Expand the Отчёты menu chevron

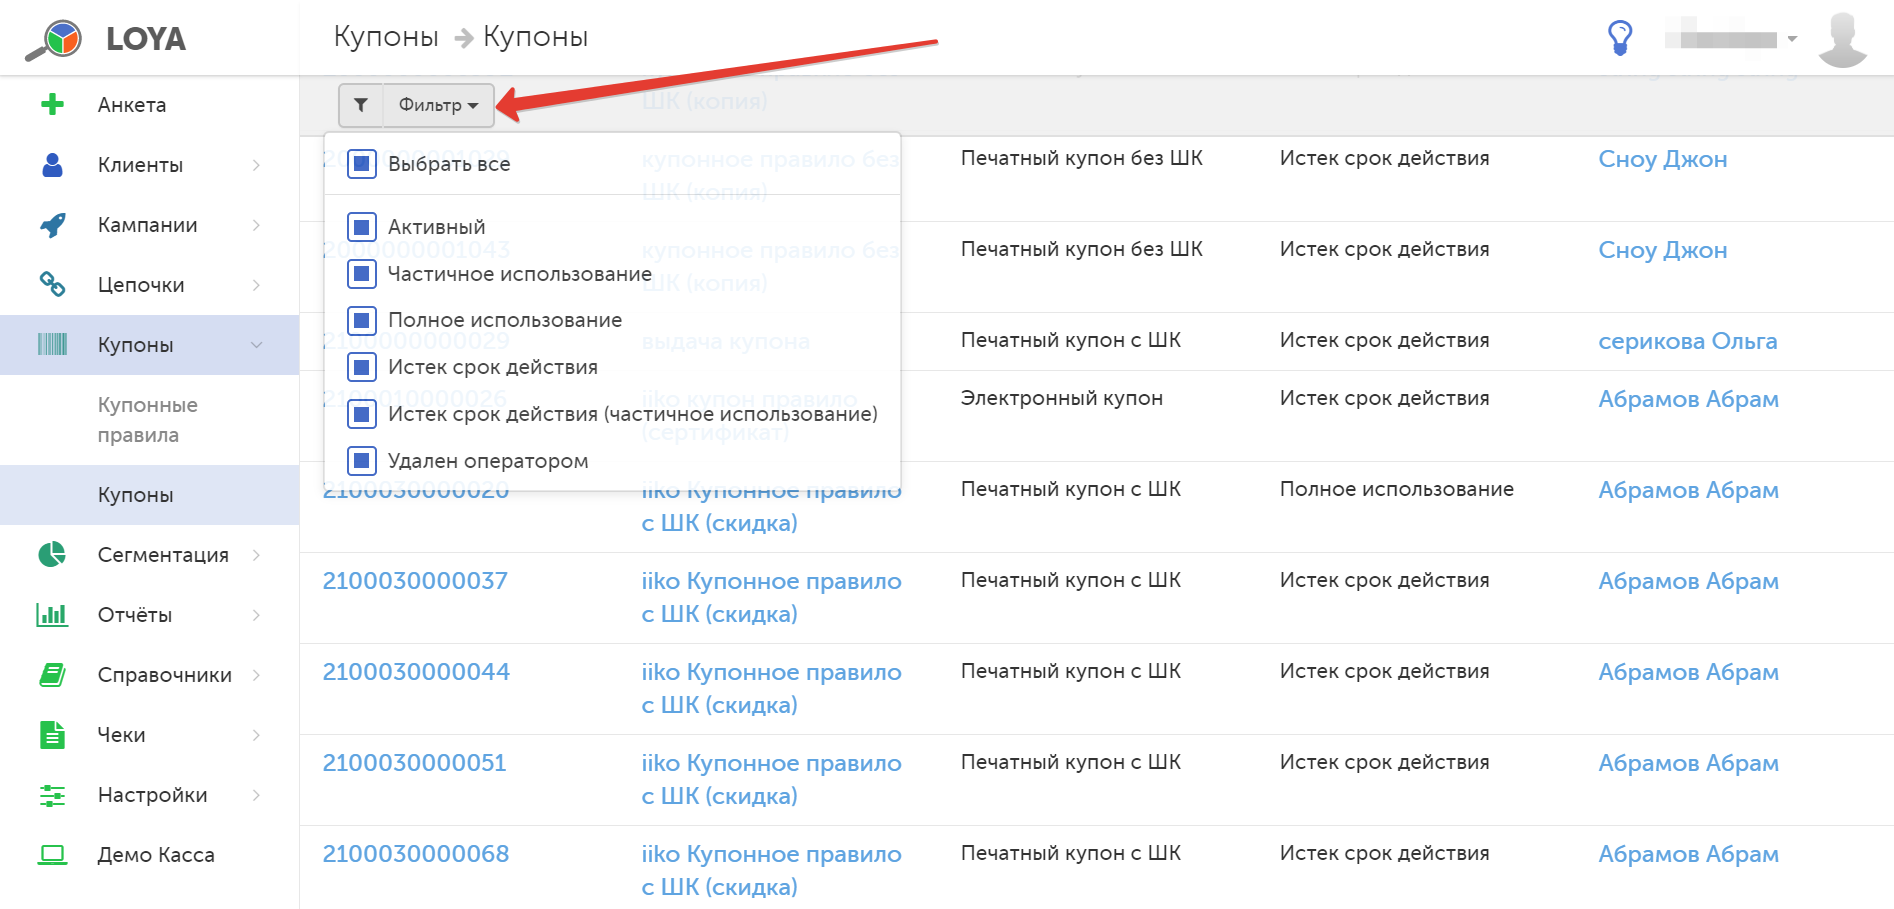pos(256,615)
